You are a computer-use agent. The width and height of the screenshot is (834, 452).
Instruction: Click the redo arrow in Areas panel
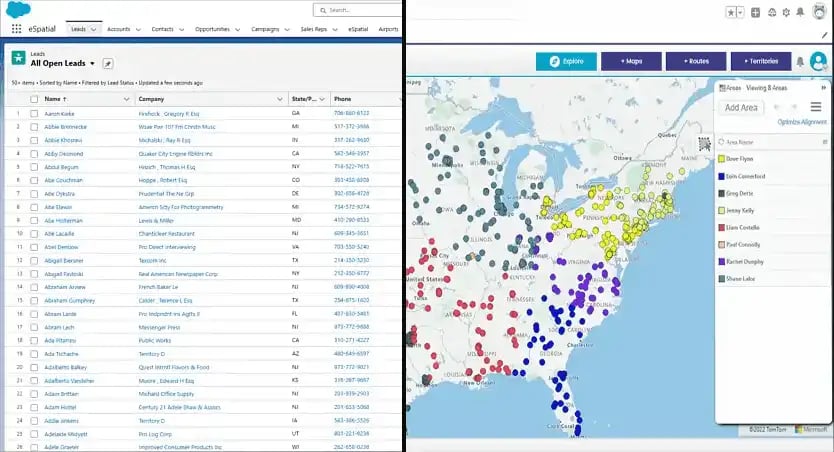click(x=794, y=107)
